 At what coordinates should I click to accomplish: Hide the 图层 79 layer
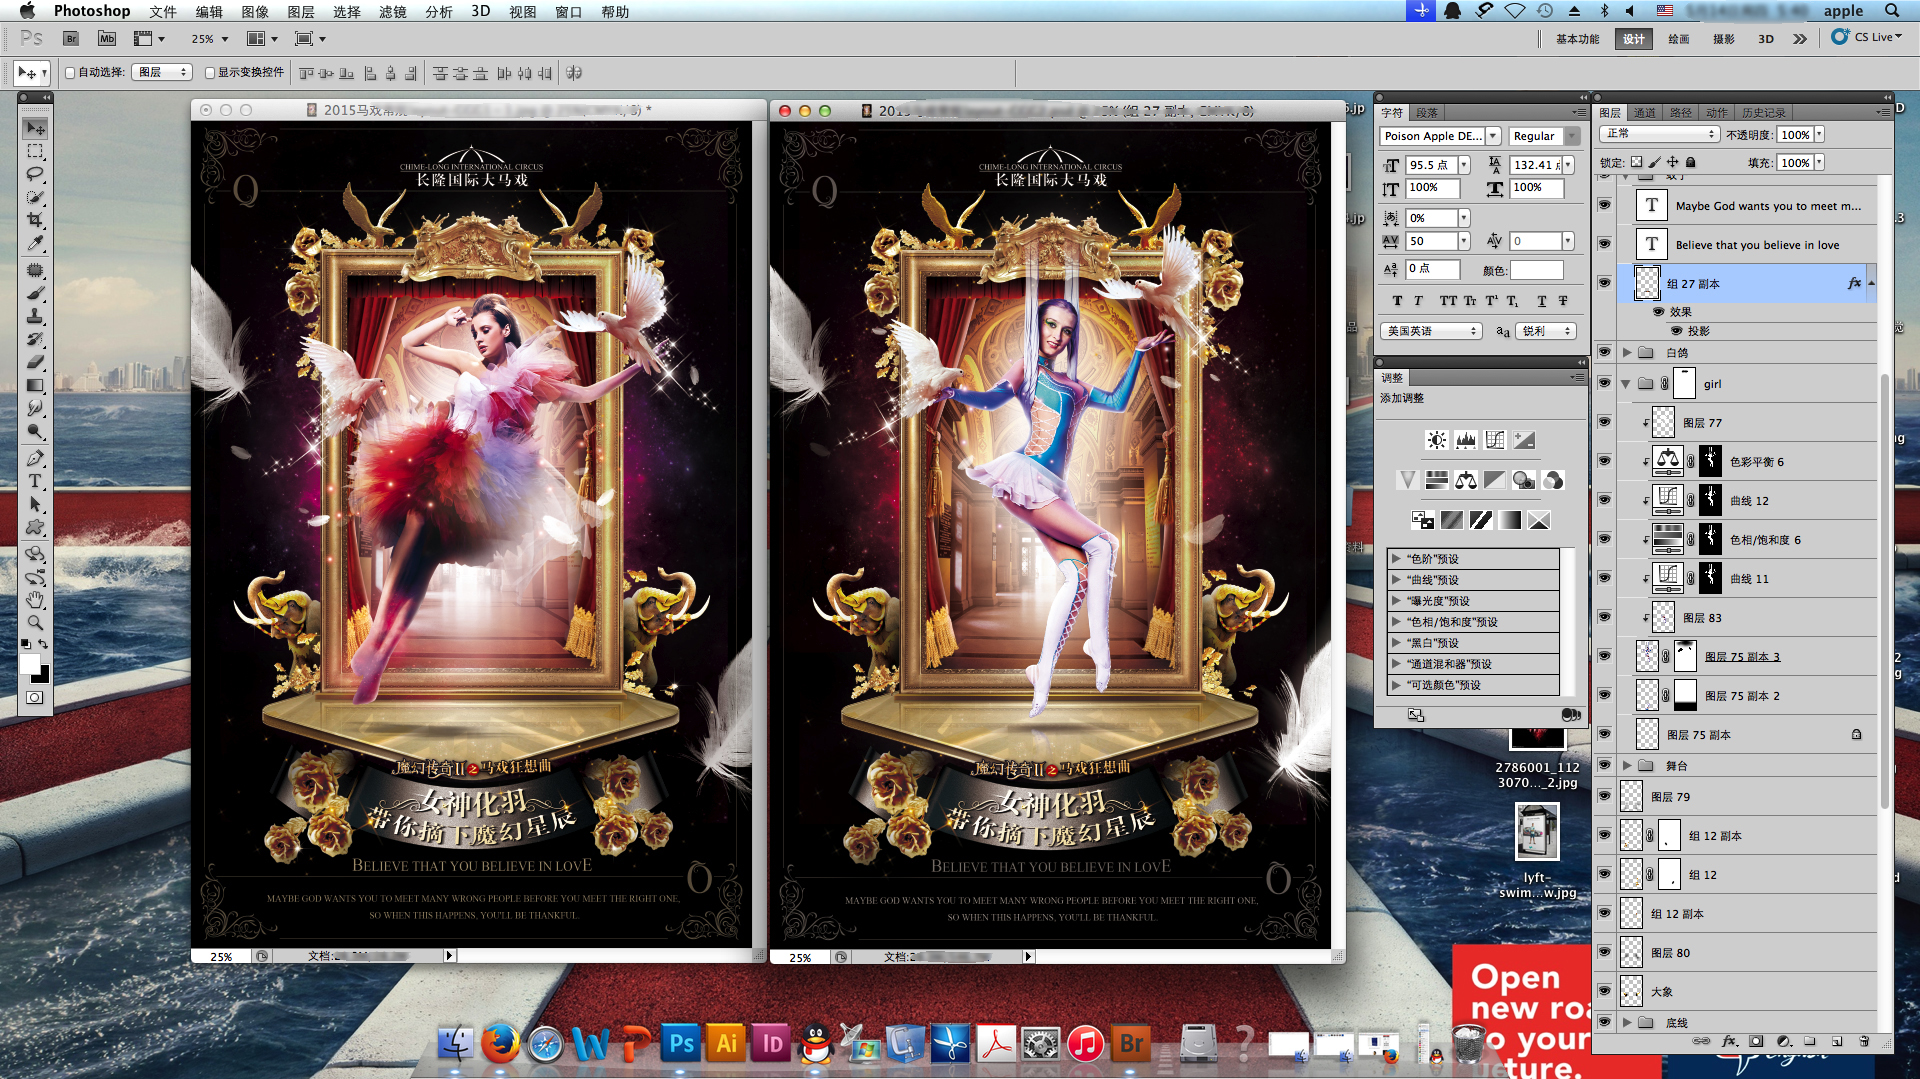tap(1604, 796)
